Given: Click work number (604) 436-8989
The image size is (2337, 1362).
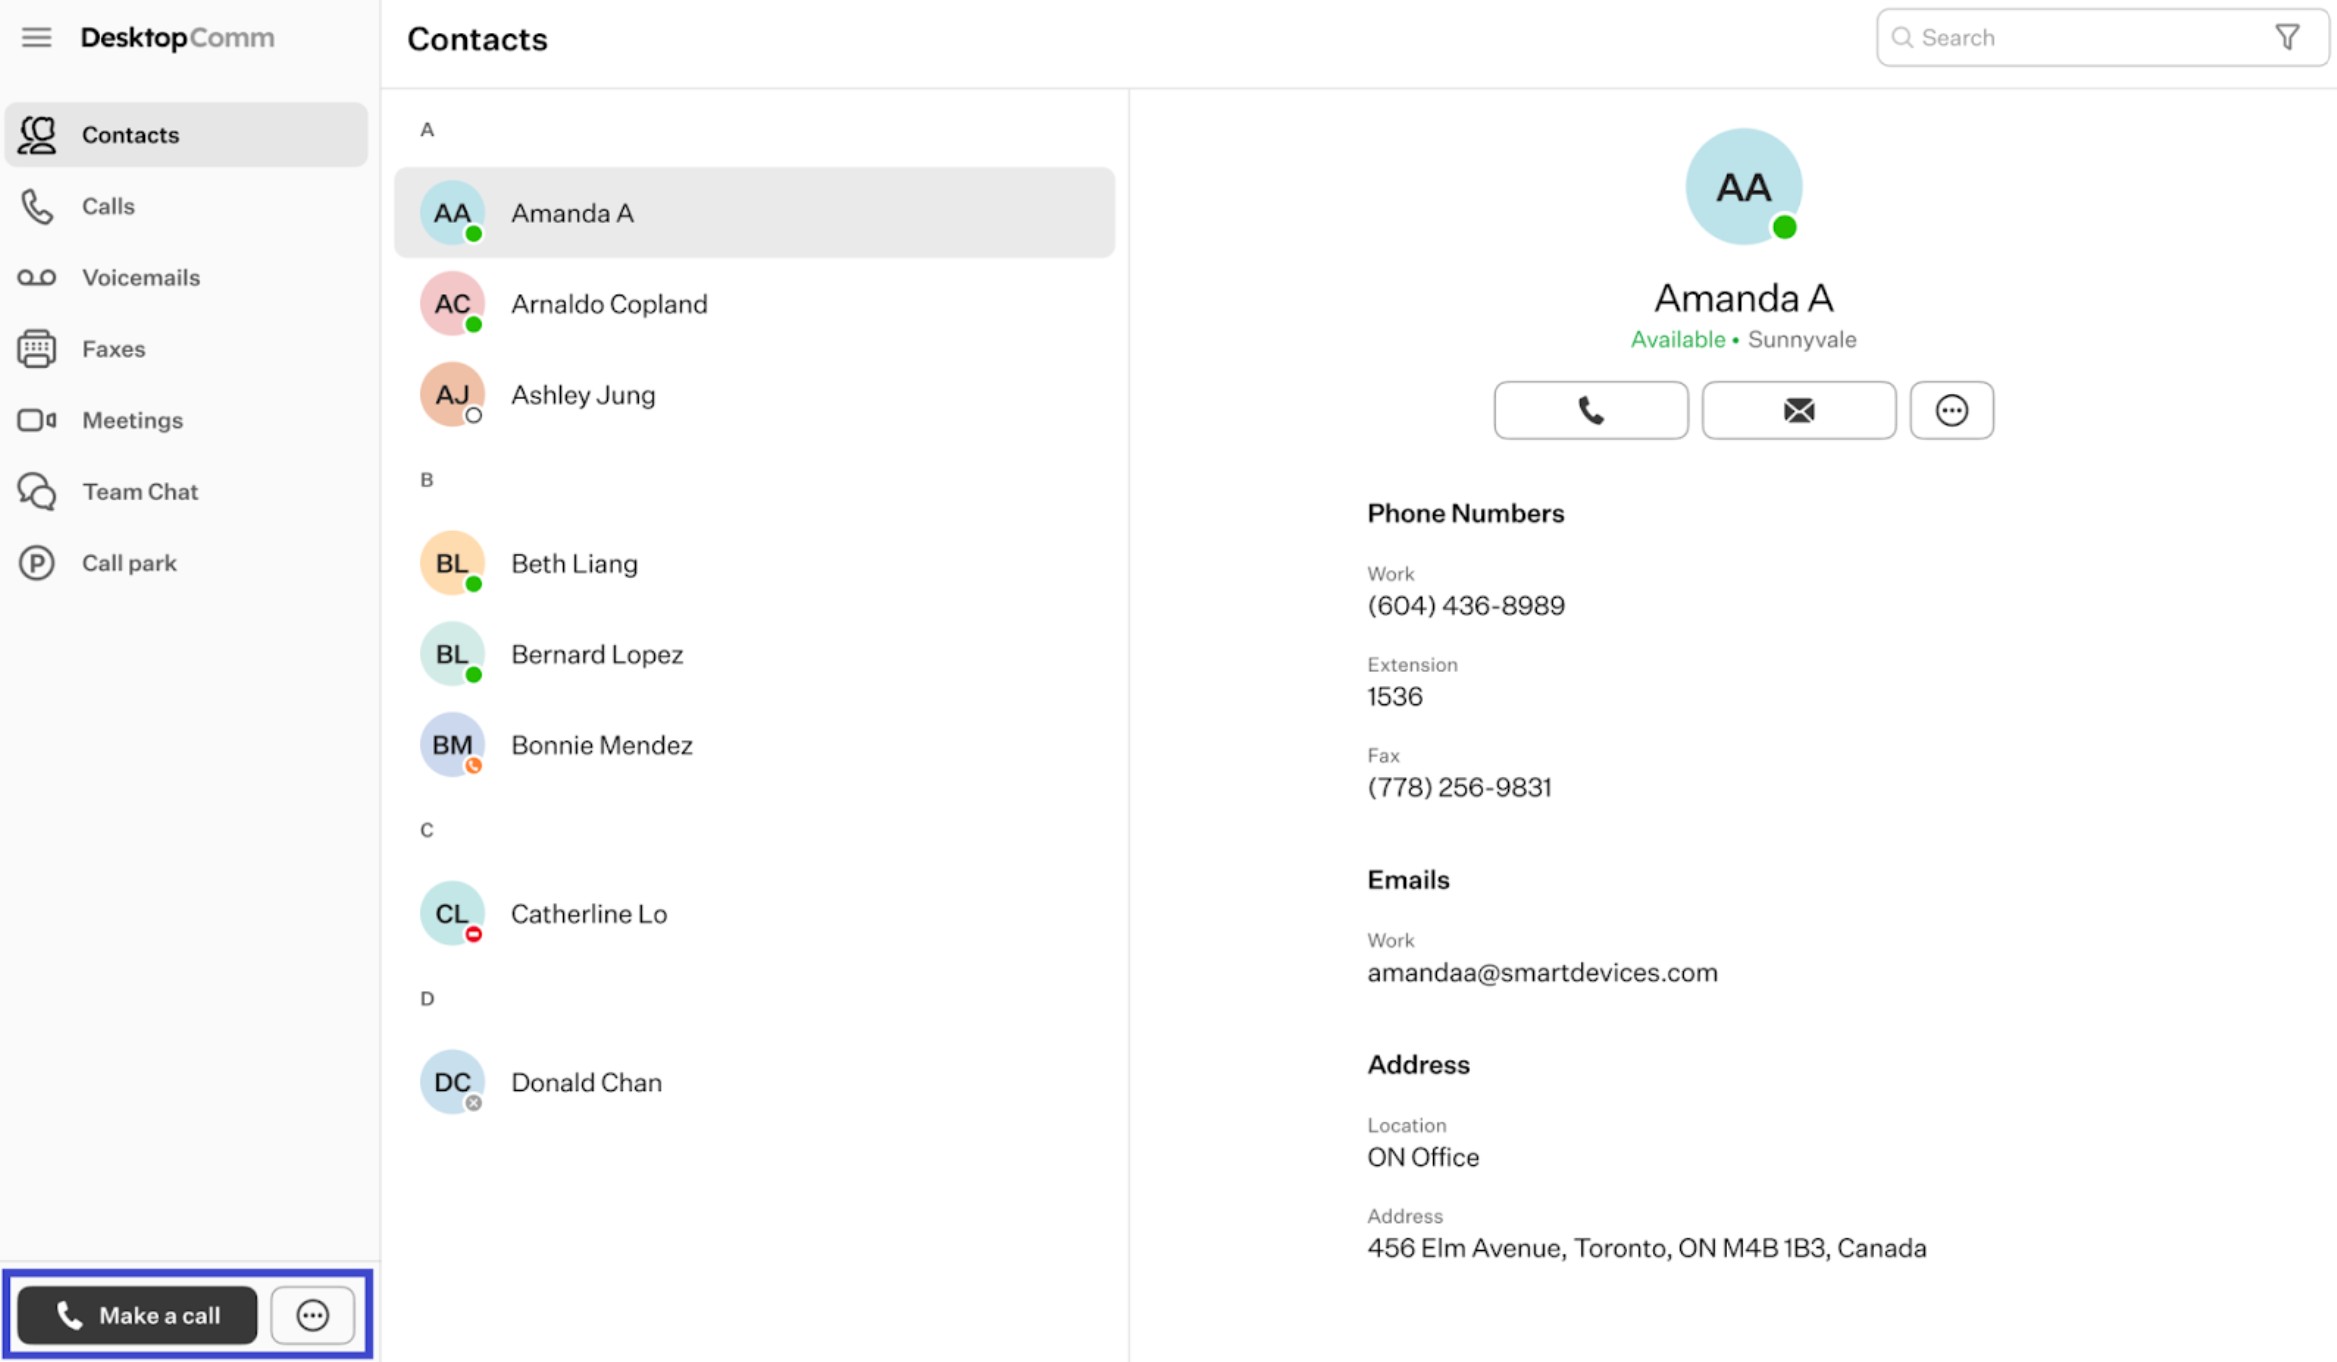Looking at the screenshot, I should pos(1466,606).
